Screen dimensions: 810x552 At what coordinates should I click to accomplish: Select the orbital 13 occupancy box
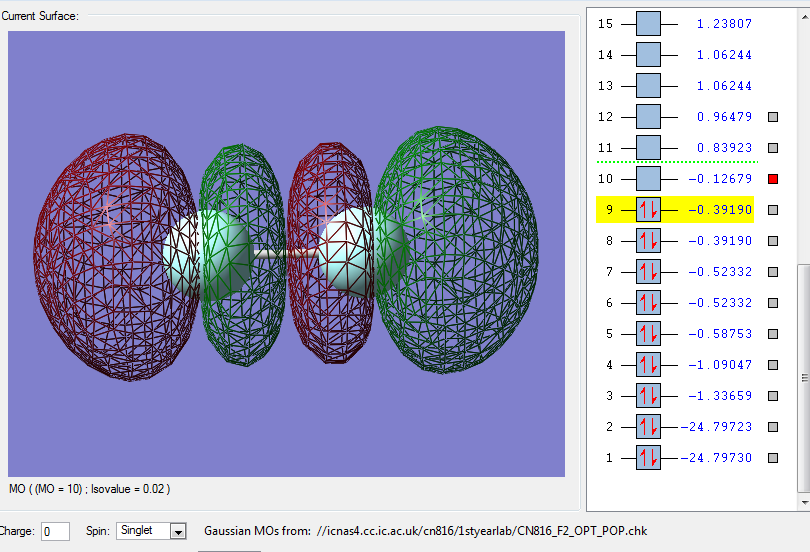648,86
